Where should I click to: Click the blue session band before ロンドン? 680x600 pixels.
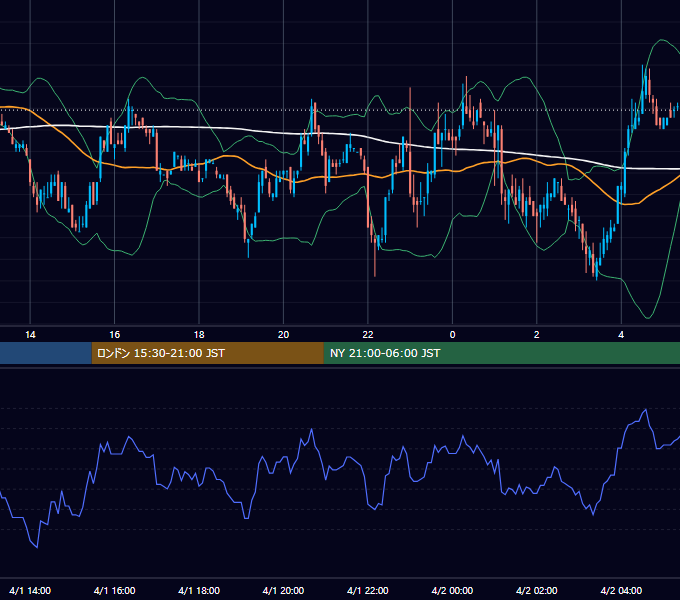[46, 353]
